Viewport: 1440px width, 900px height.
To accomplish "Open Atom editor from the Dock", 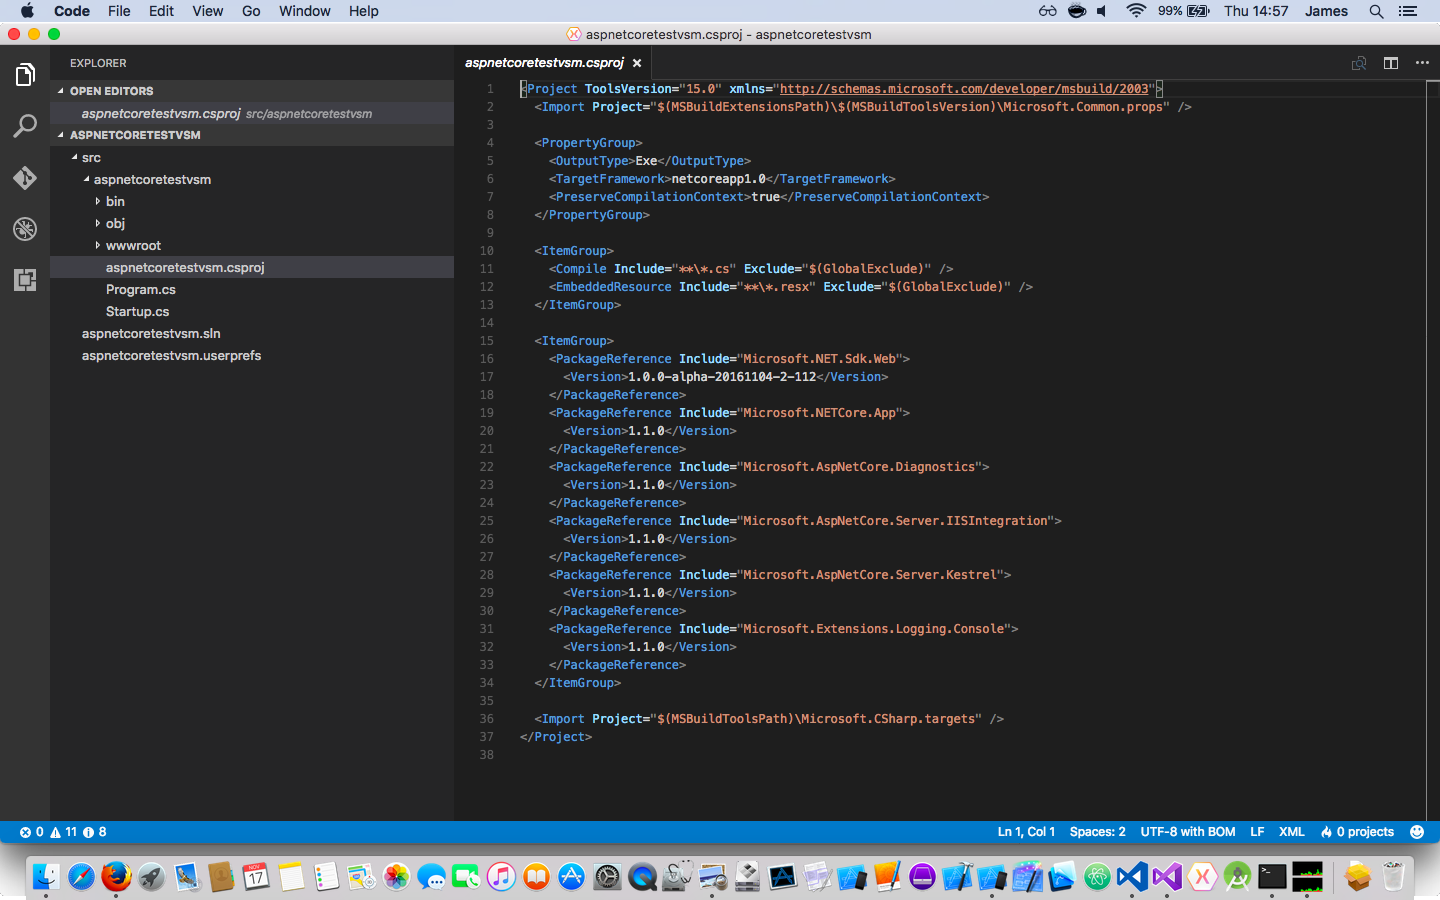I will click(1097, 877).
